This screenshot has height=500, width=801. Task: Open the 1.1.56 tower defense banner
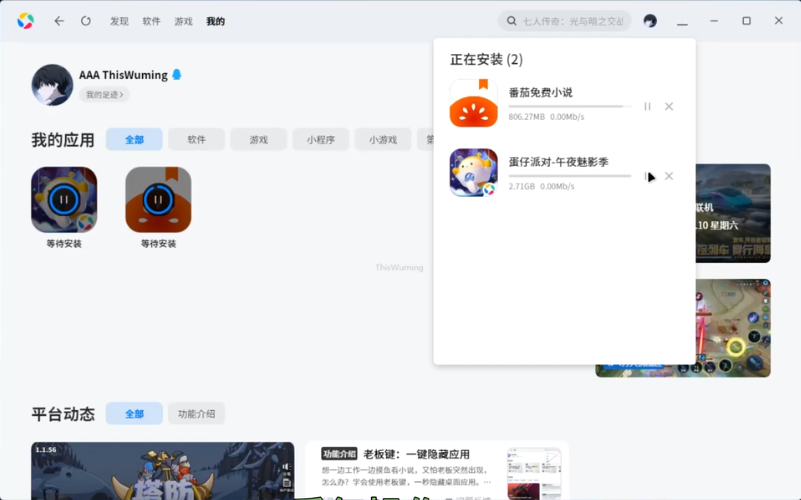point(162,471)
